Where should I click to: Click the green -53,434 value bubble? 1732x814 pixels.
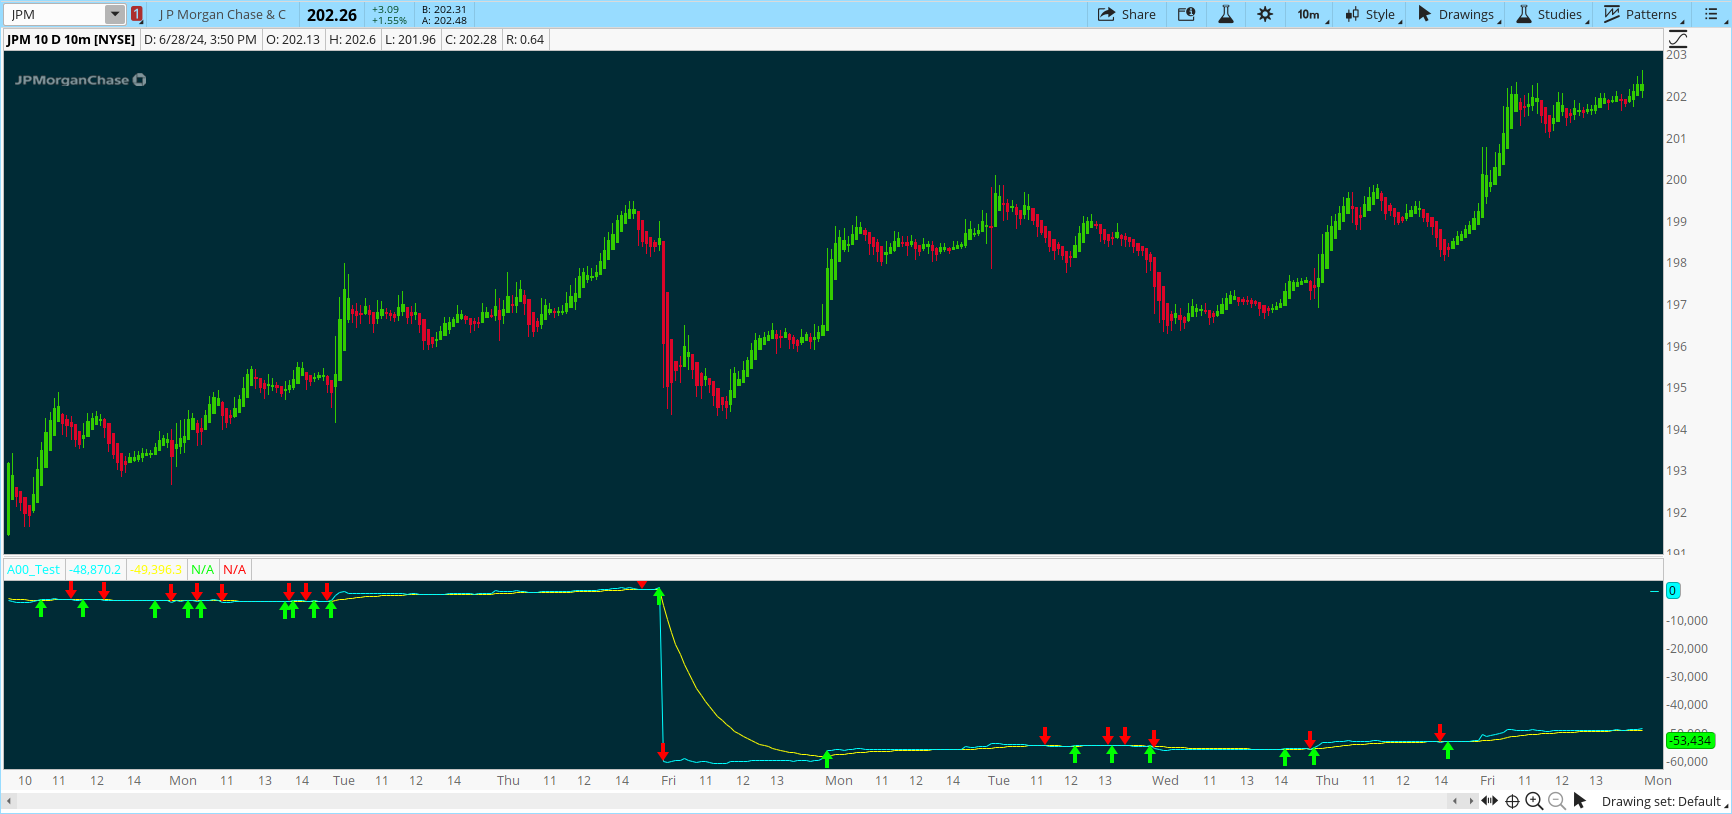coord(1691,741)
